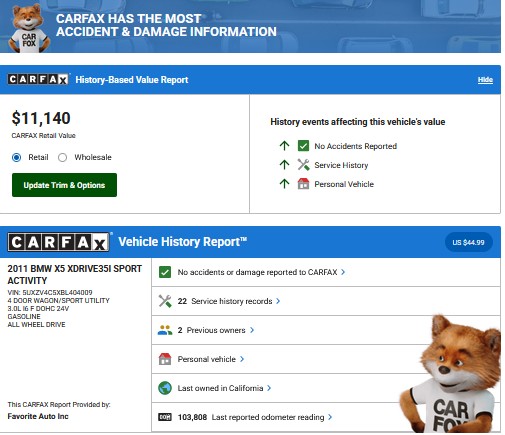Click the house icon next to Personal Vehicle
This screenshot has height=435, width=505.
coord(303,184)
